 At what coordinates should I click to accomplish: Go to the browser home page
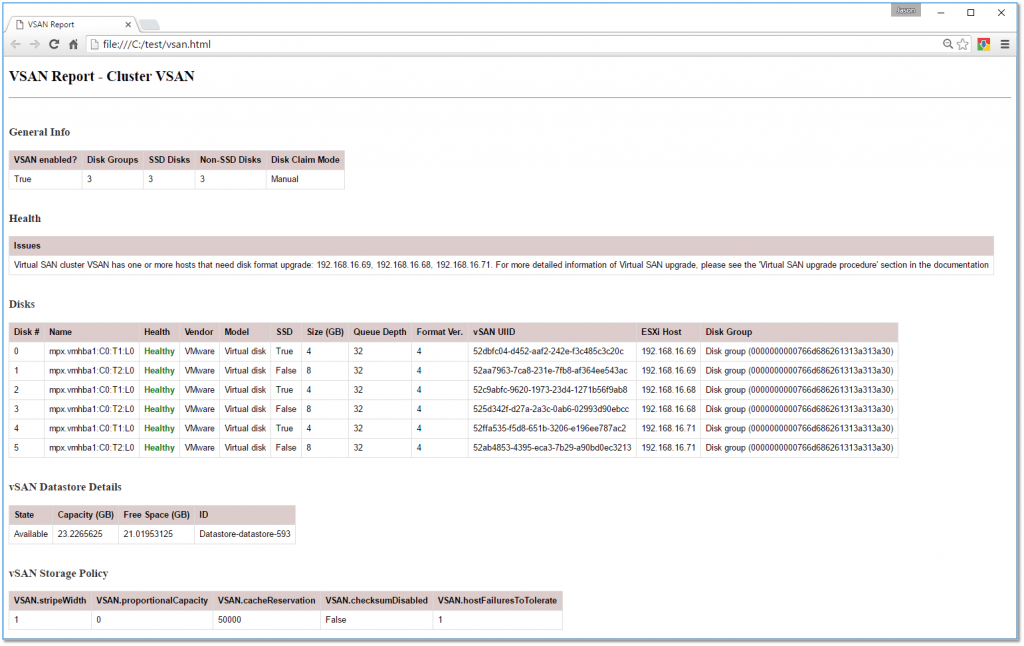[73, 44]
